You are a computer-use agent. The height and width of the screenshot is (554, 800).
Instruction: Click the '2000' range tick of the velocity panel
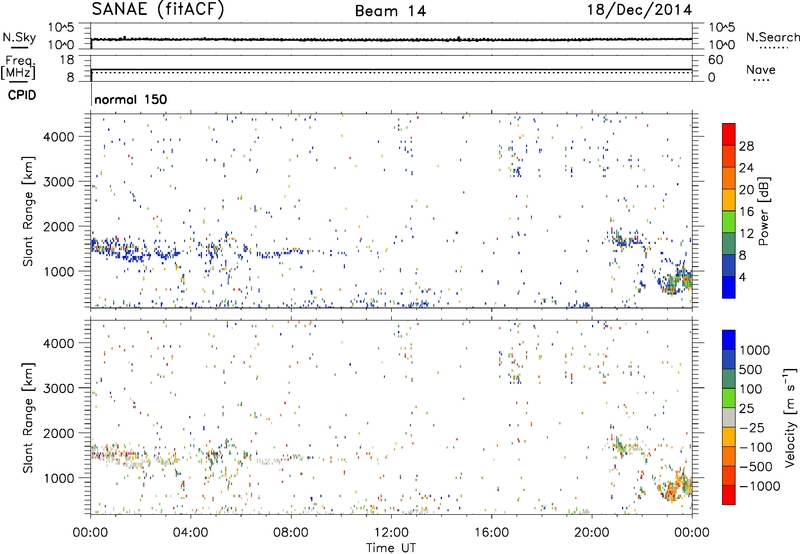[58, 433]
